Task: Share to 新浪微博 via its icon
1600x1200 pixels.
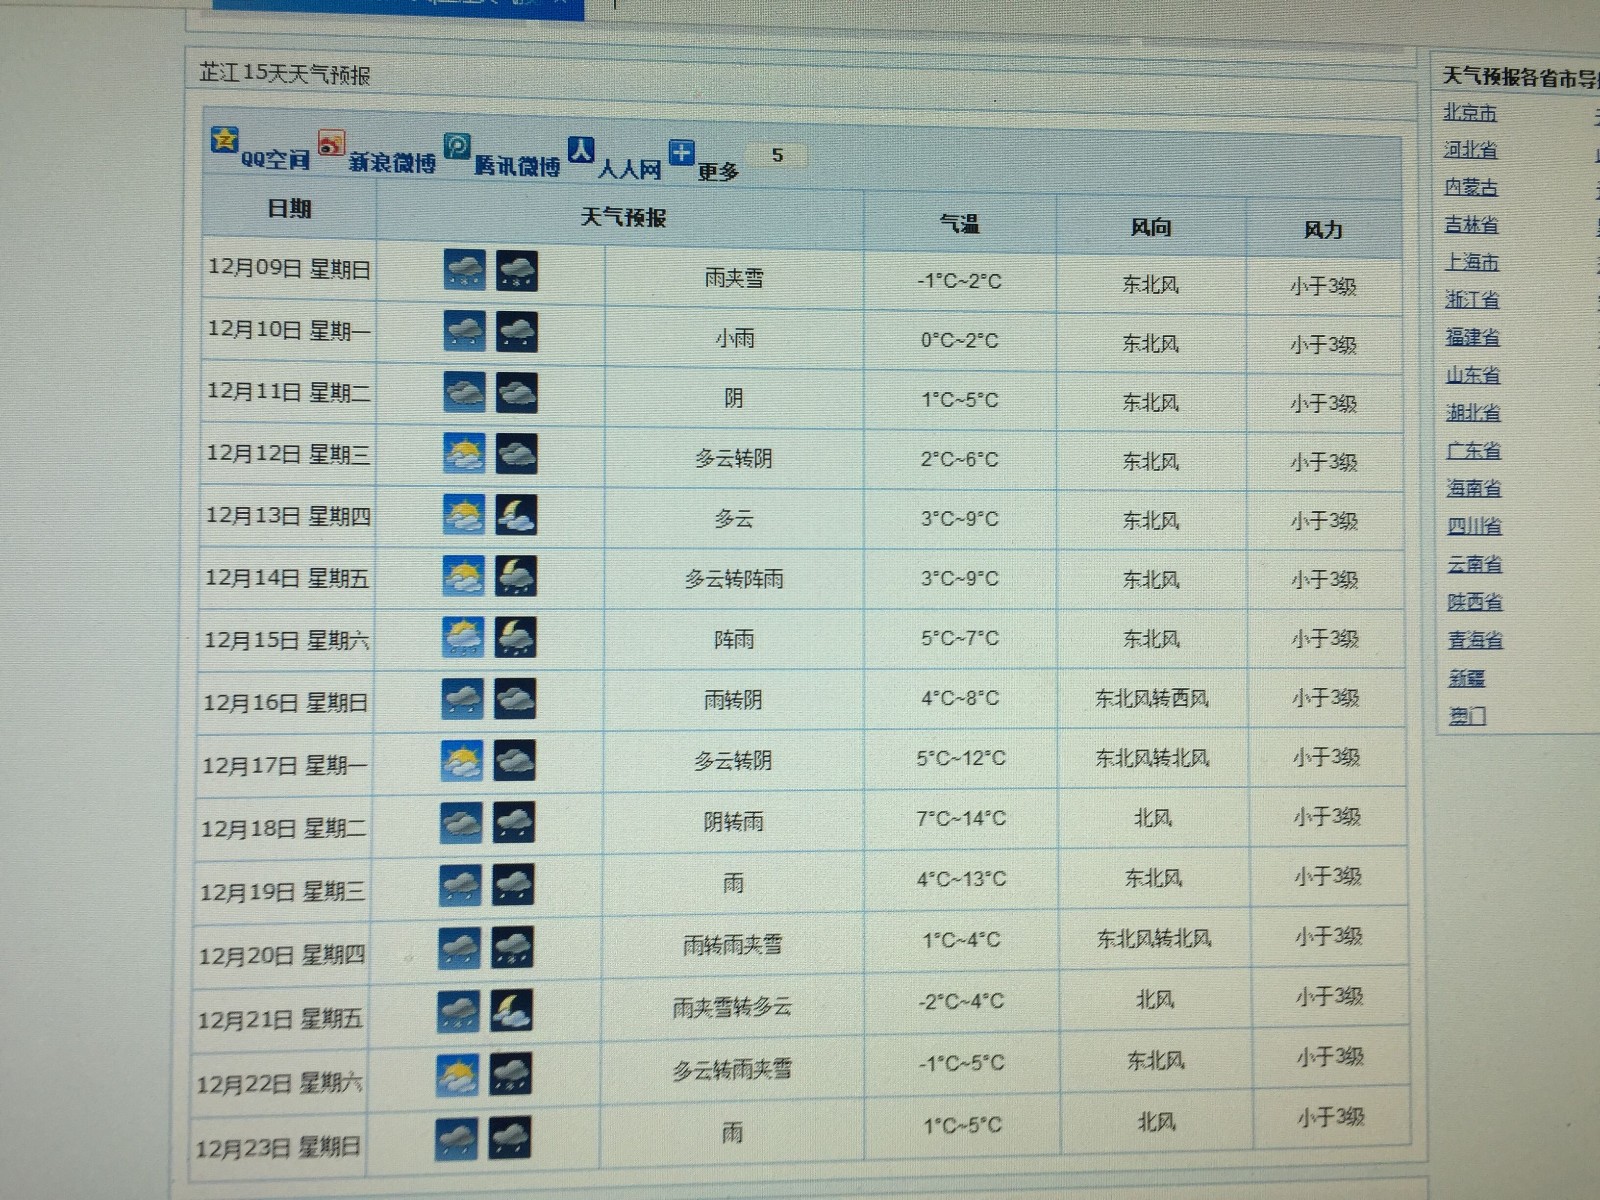Action: [331, 143]
